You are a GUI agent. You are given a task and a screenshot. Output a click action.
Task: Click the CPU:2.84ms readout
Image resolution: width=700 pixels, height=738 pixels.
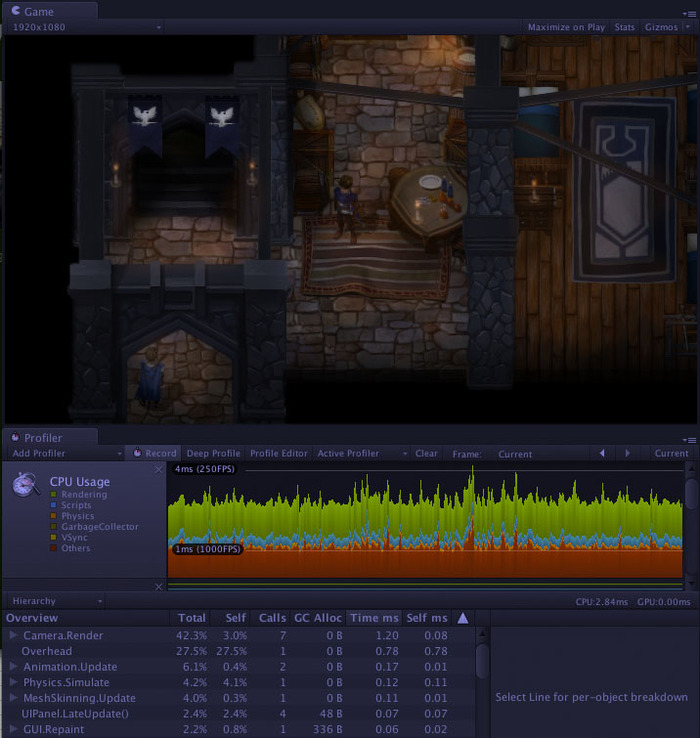tap(601, 602)
